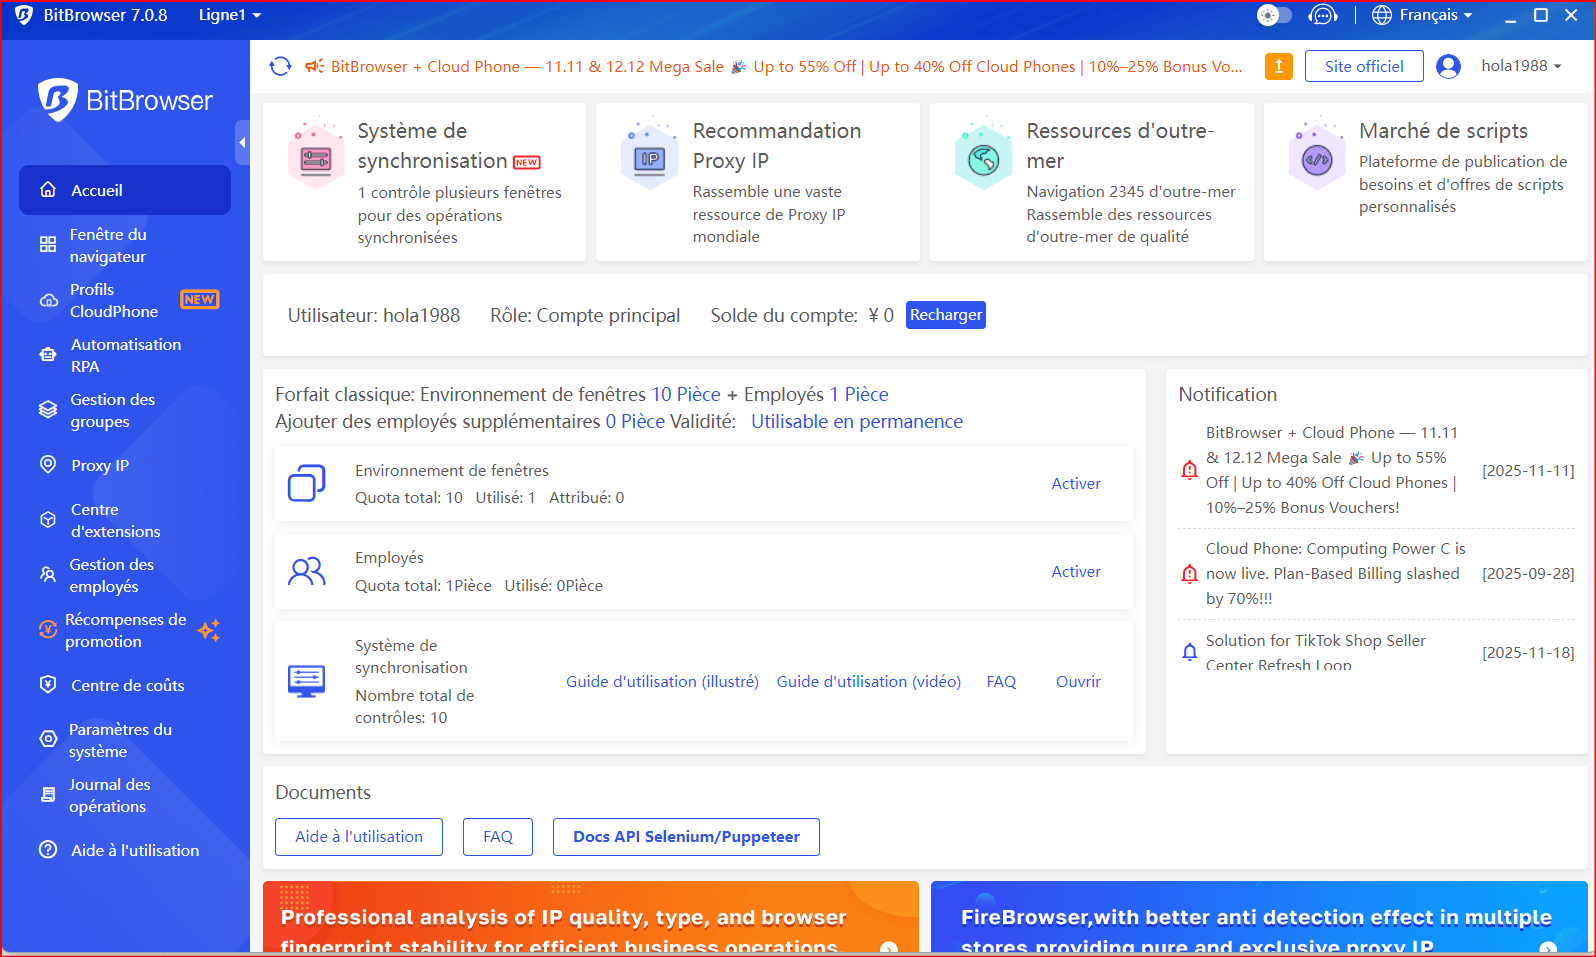The width and height of the screenshot is (1596, 957).
Task: Click the Système de synchronisation card icon
Action: 316,158
